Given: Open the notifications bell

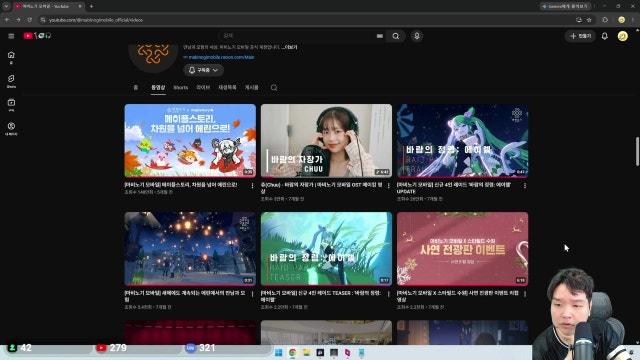Looking at the screenshot, I should point(604,36).
